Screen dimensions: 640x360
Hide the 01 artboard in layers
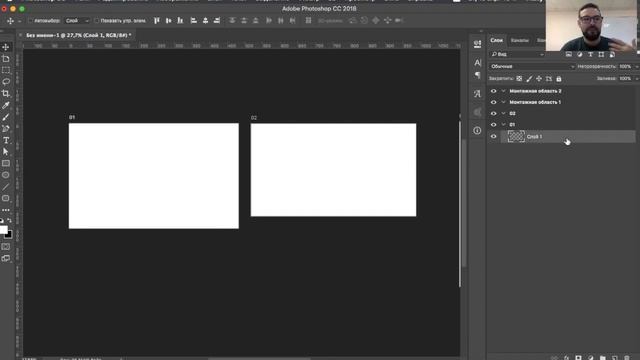[493, 124]
